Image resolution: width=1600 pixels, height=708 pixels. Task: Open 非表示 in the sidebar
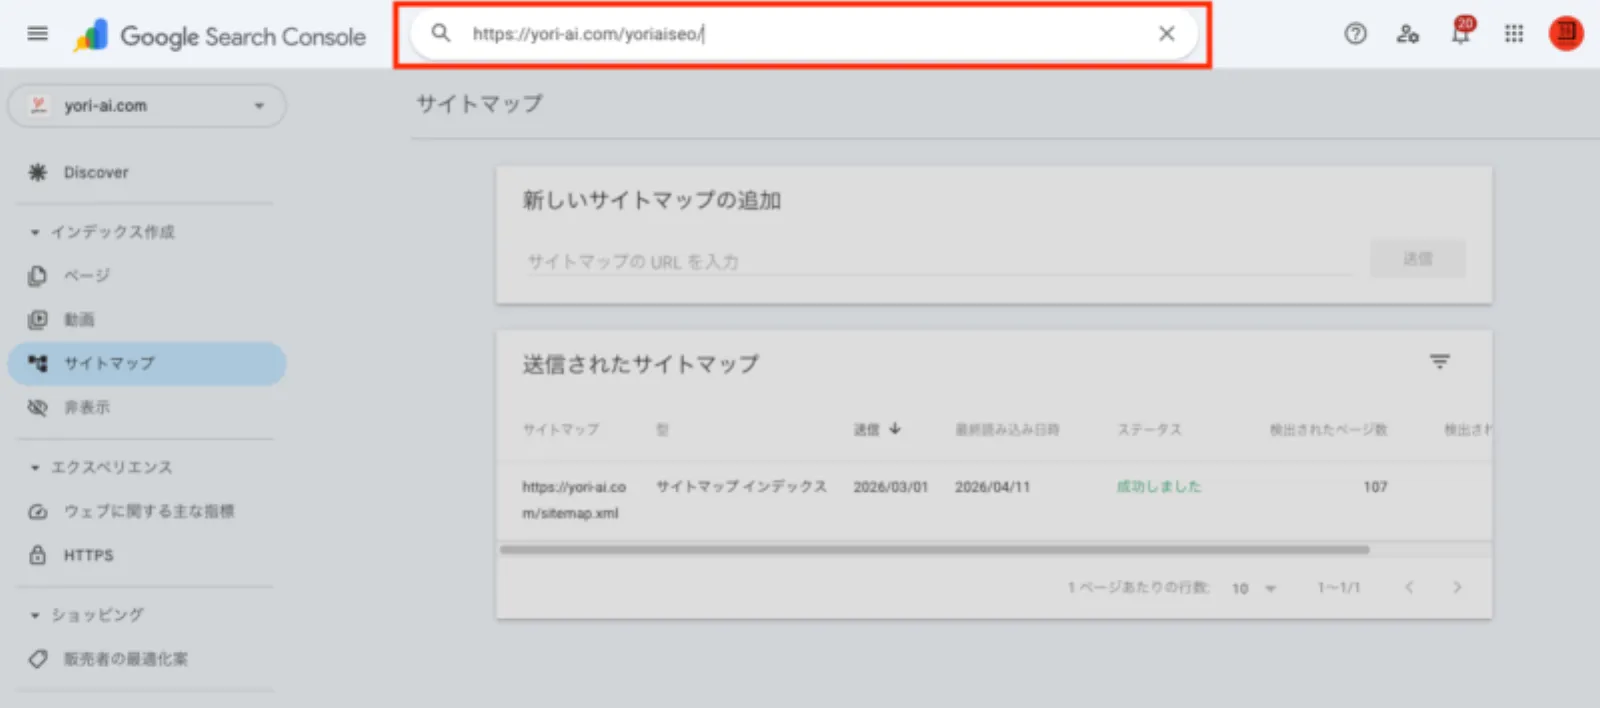[x=87, y=408]
